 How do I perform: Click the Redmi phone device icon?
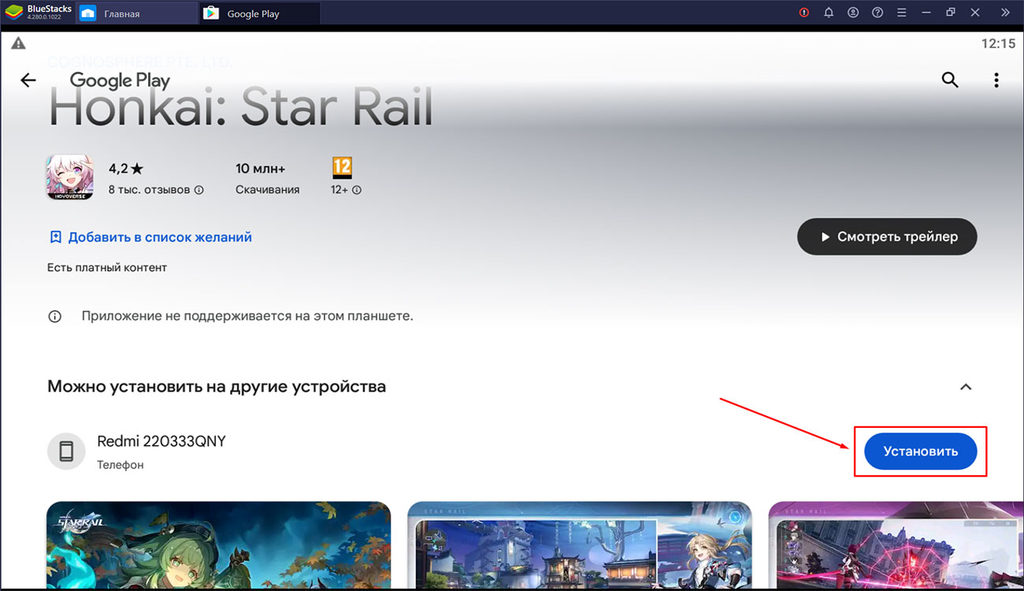(66, 451)
